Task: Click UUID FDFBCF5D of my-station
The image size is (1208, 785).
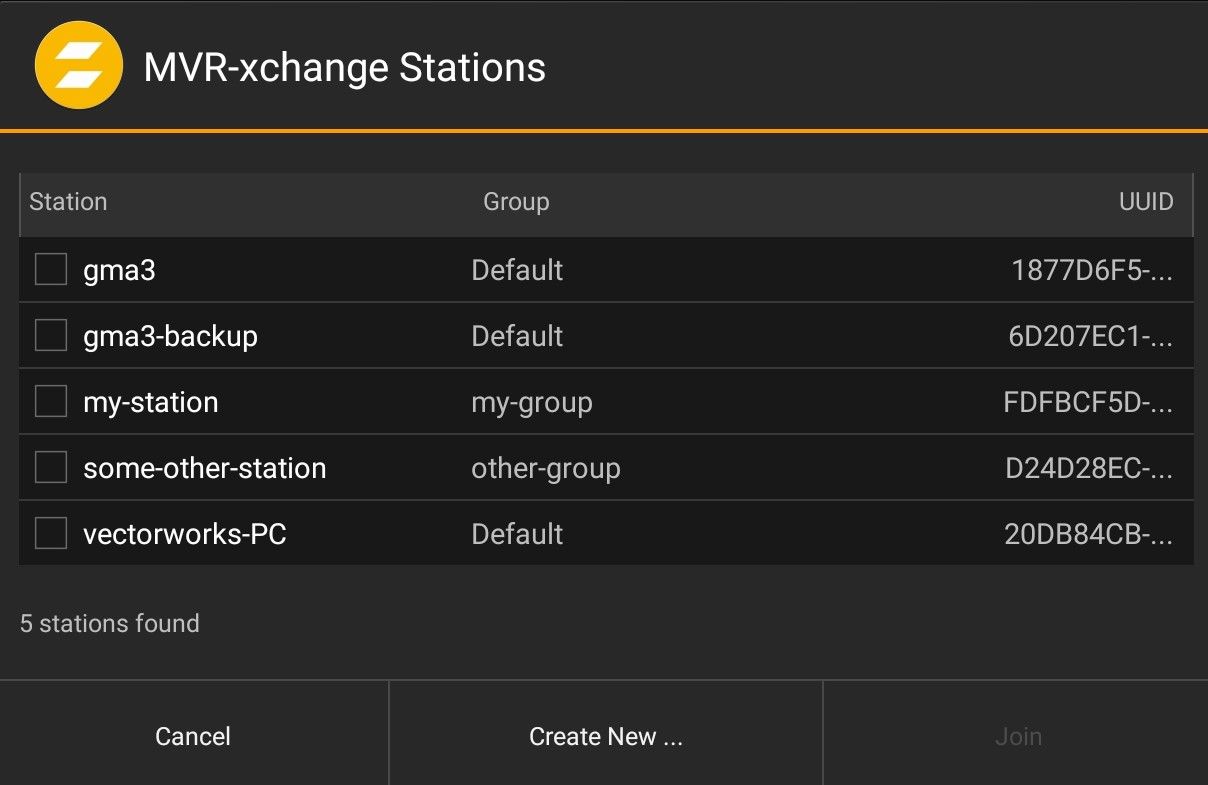Action: [x=1087, y=402]
